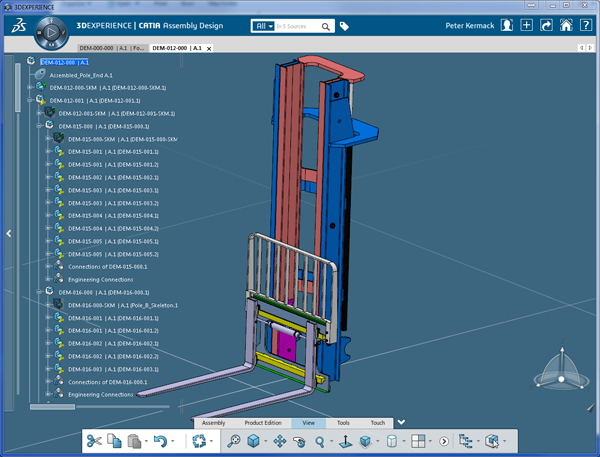Screen dimensions: 600x457
Task: Open the dropdown arrow next to Update
Action: pos(211,441)
